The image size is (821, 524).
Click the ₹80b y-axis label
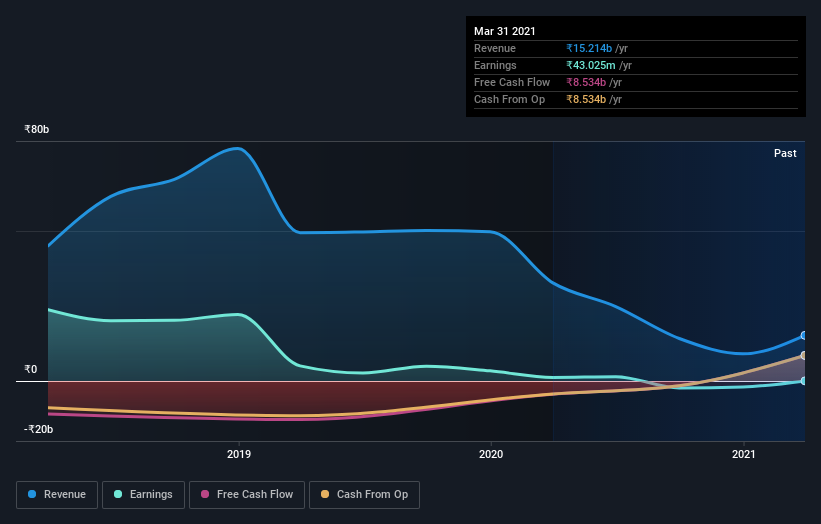tap(37, 129)
